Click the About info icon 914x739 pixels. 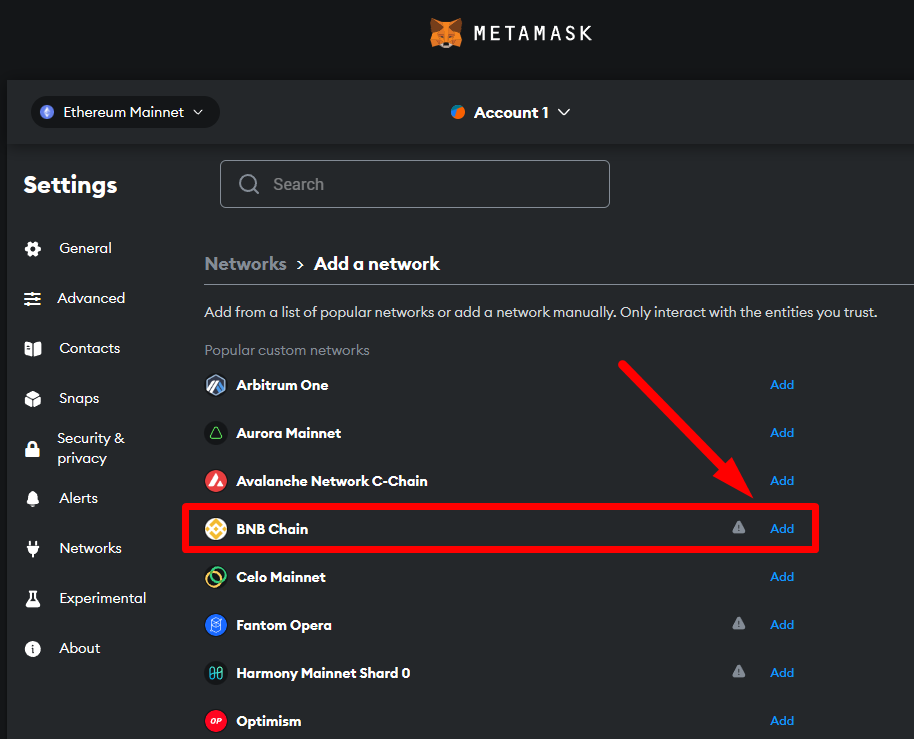click(33, 648)
